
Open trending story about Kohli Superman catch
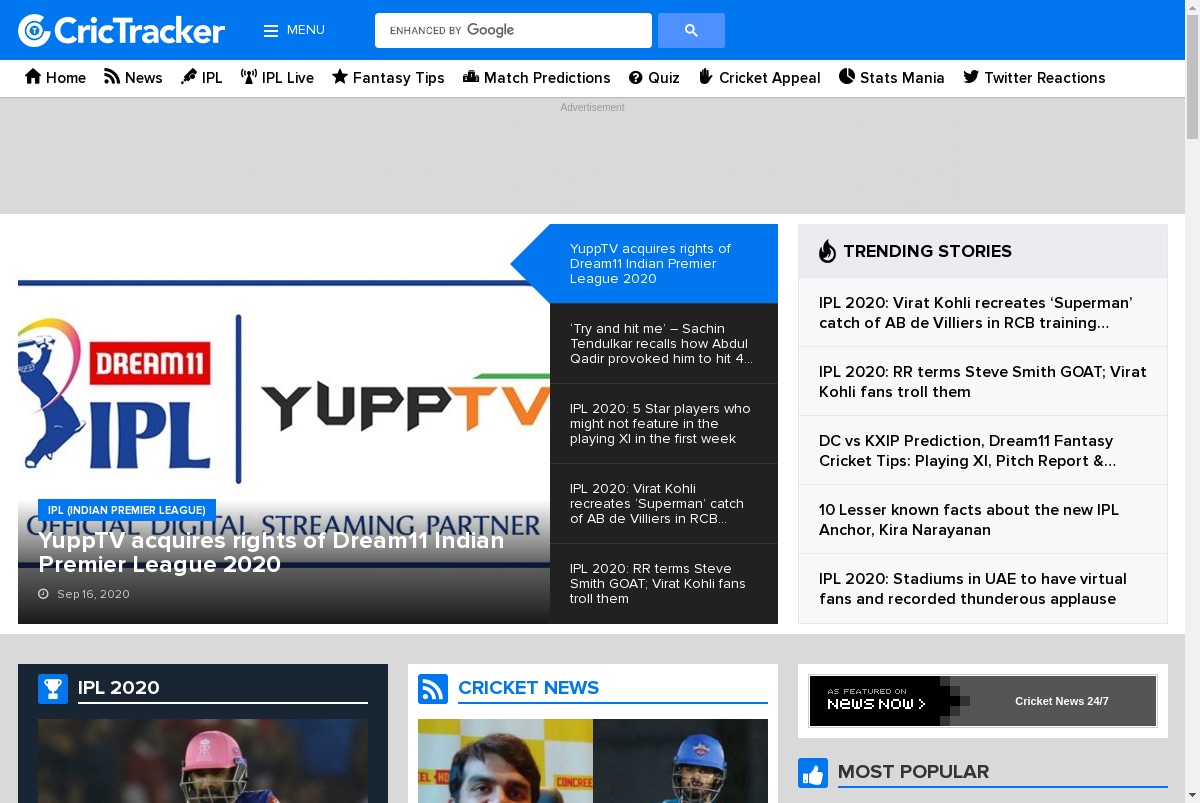coord(976,313)
